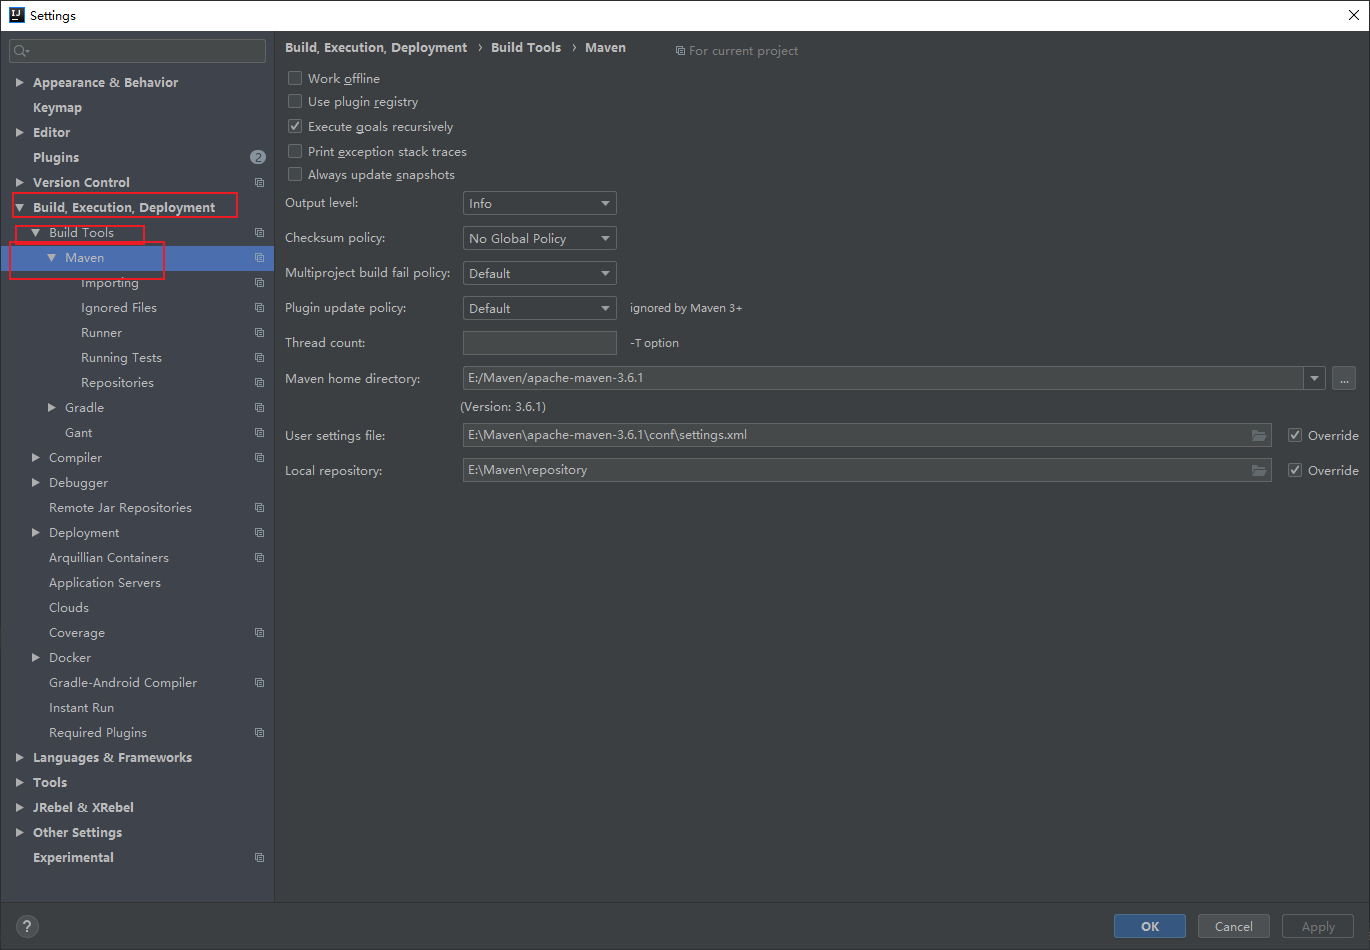The height and width of the screenshot is (950, 1370).
Task: Click the folder icon in User settings file
Action: coord(1259,435)
